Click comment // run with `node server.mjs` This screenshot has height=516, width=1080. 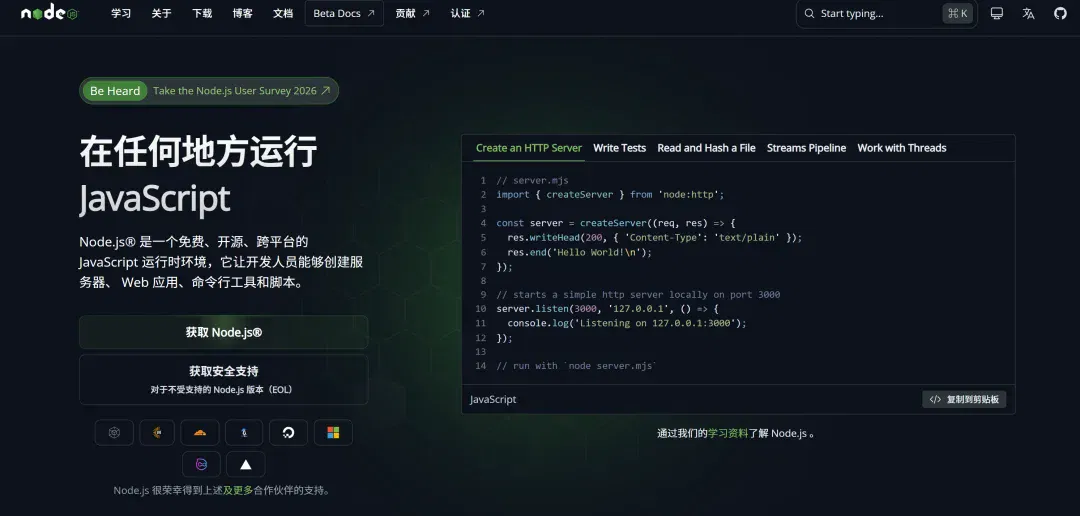(x=577, y=366)
